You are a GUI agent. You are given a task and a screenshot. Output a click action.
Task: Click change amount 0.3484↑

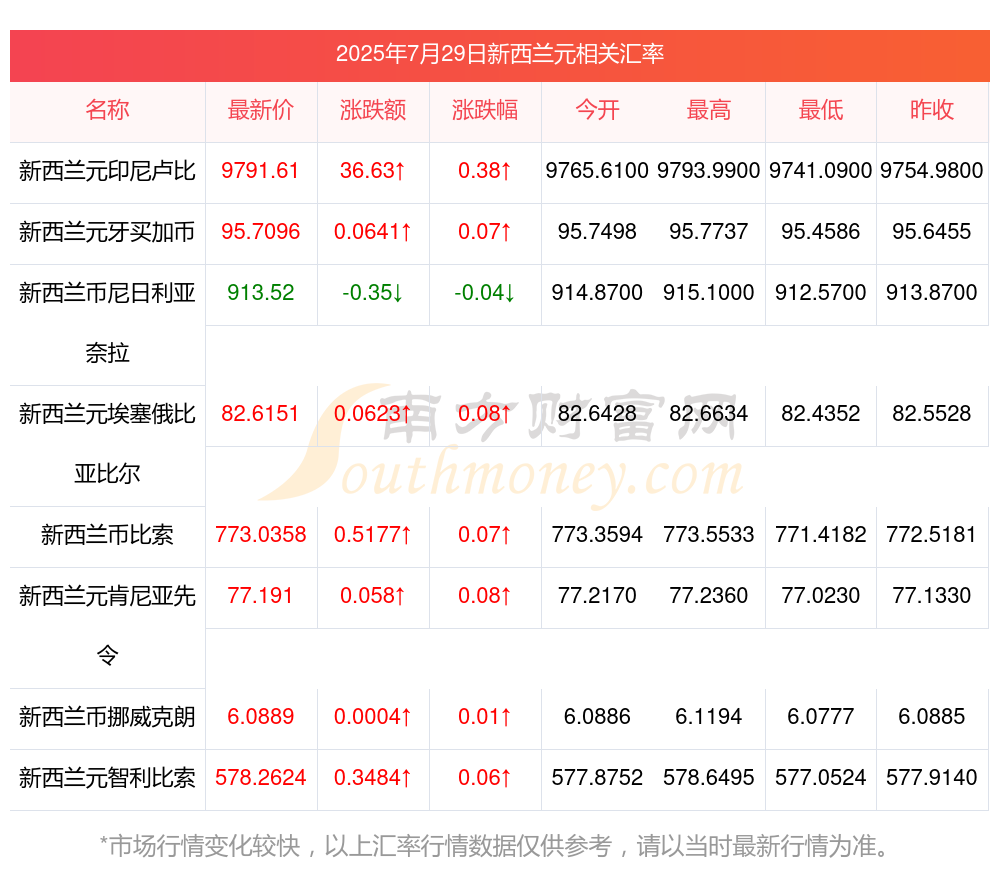click(372, 778)
